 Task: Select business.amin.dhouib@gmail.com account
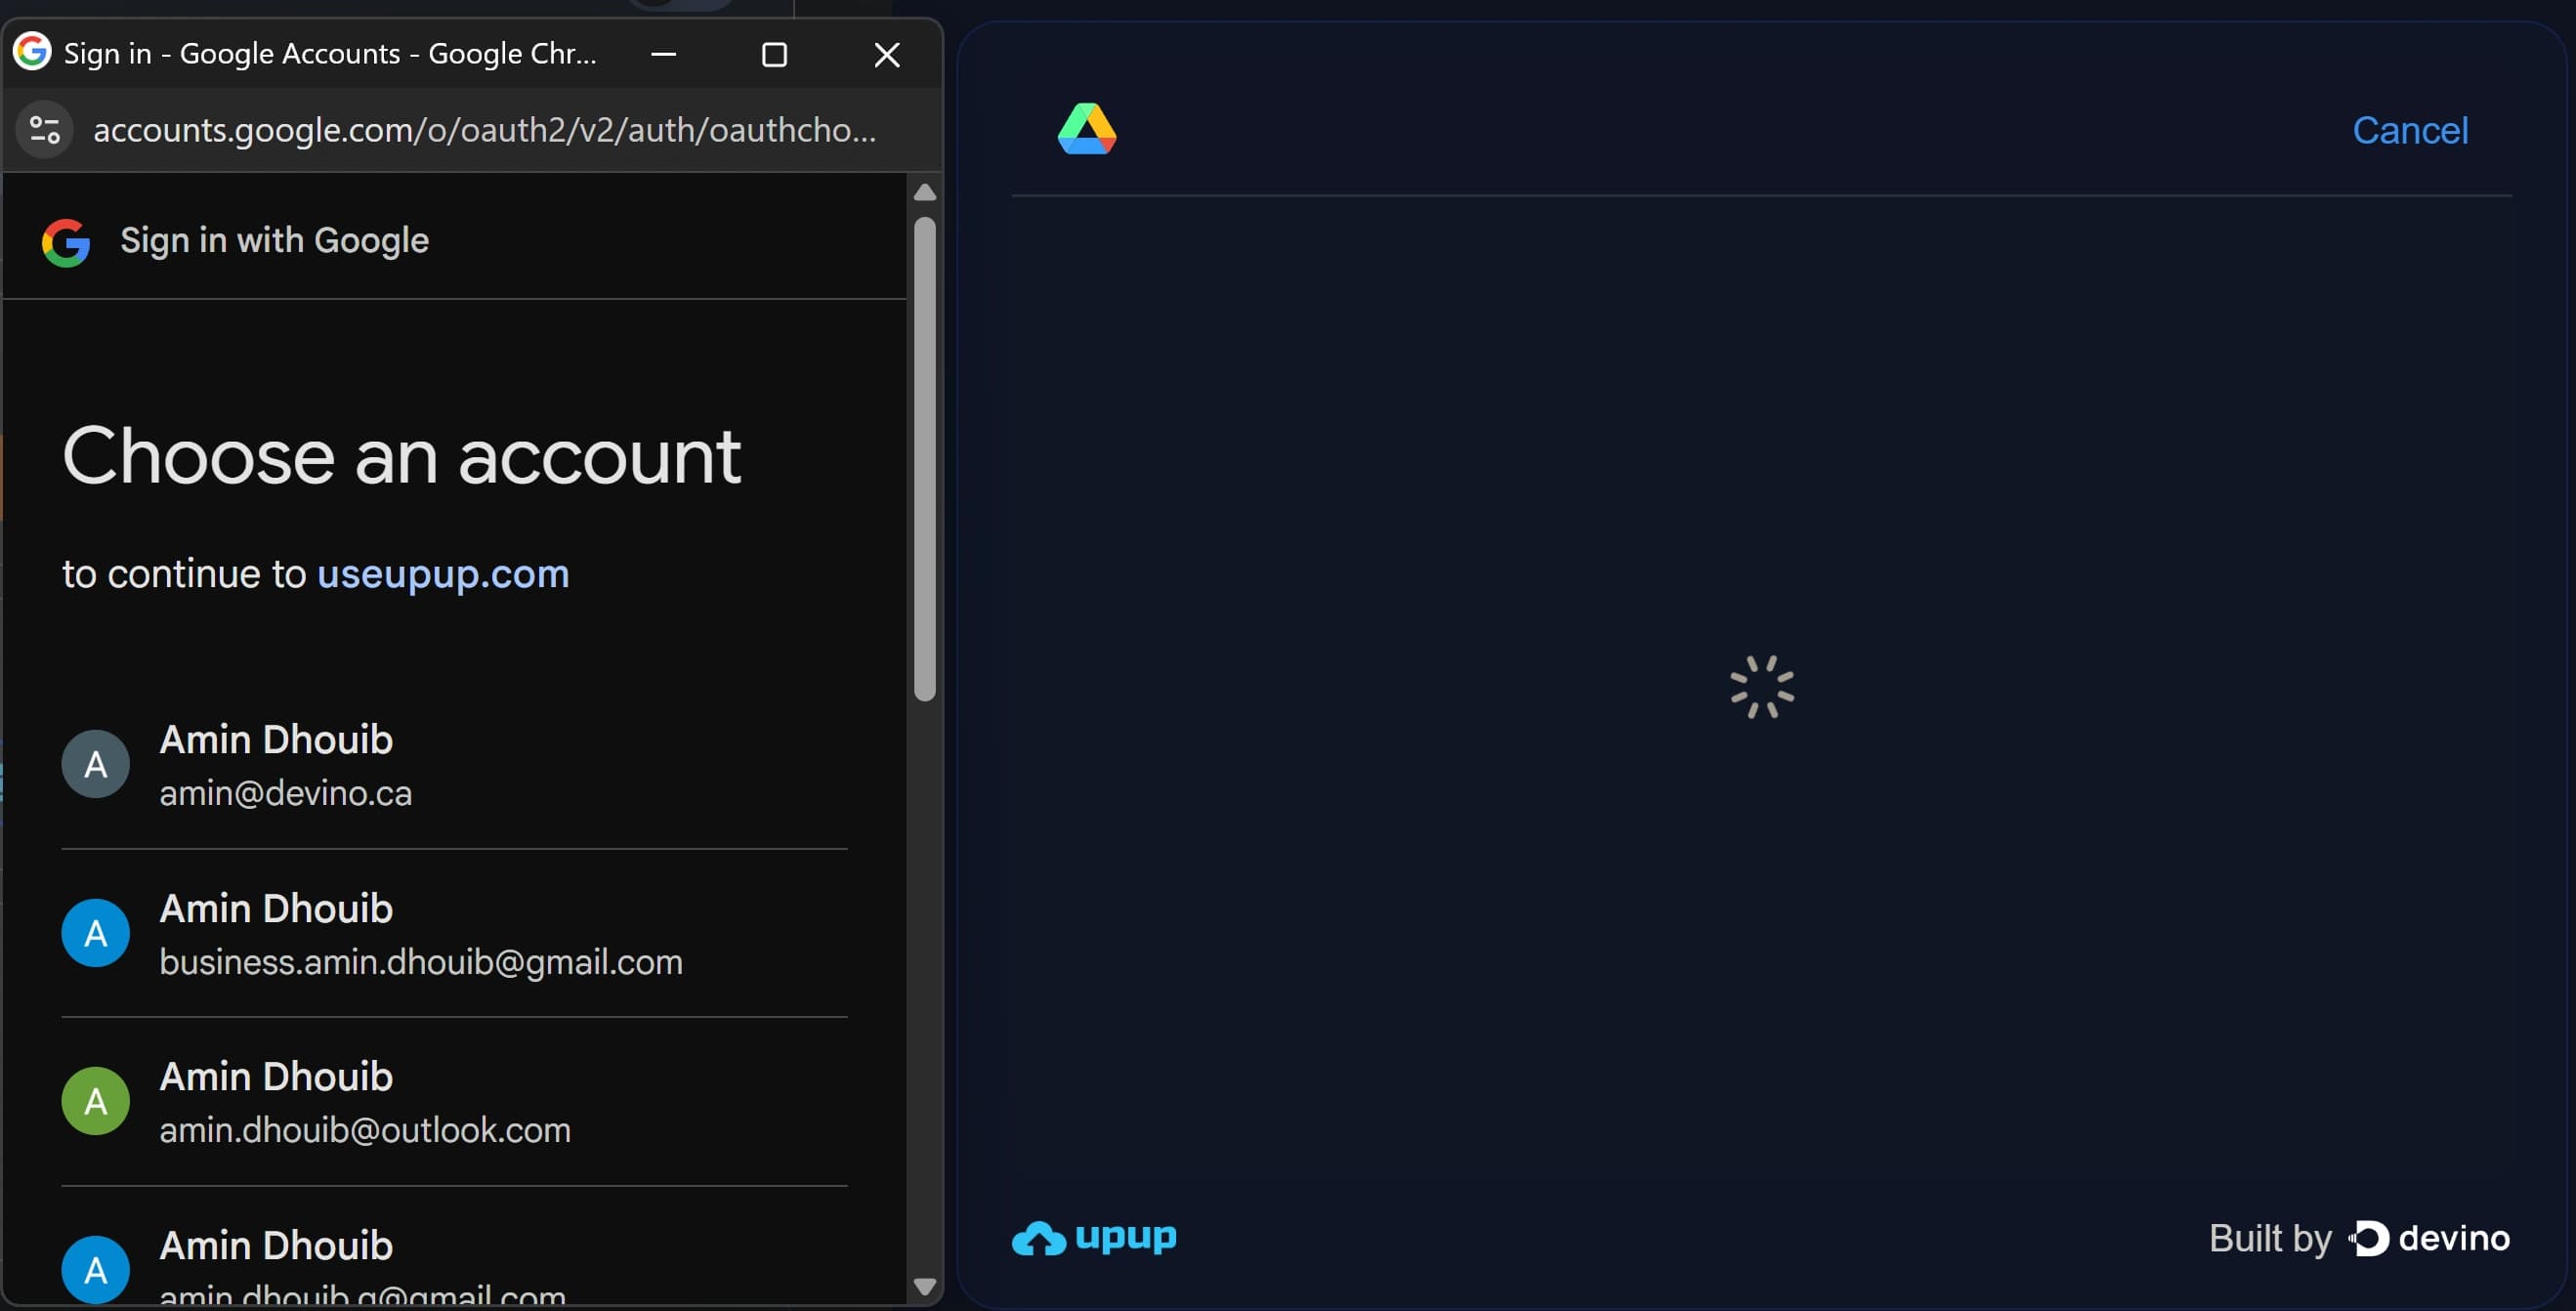[x=454, y=934]
